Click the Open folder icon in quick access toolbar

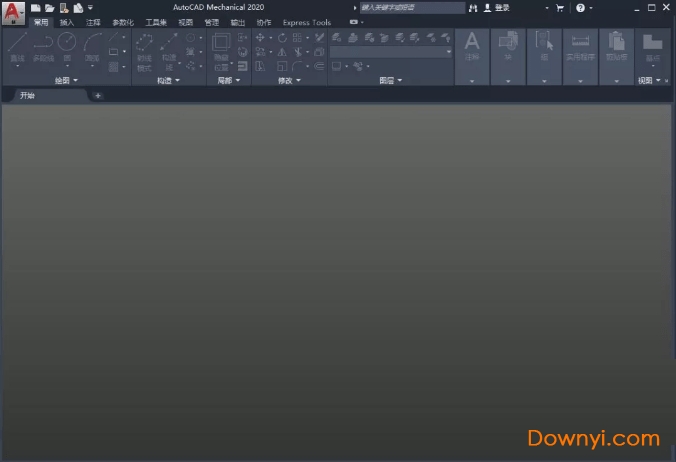point(50,8)
